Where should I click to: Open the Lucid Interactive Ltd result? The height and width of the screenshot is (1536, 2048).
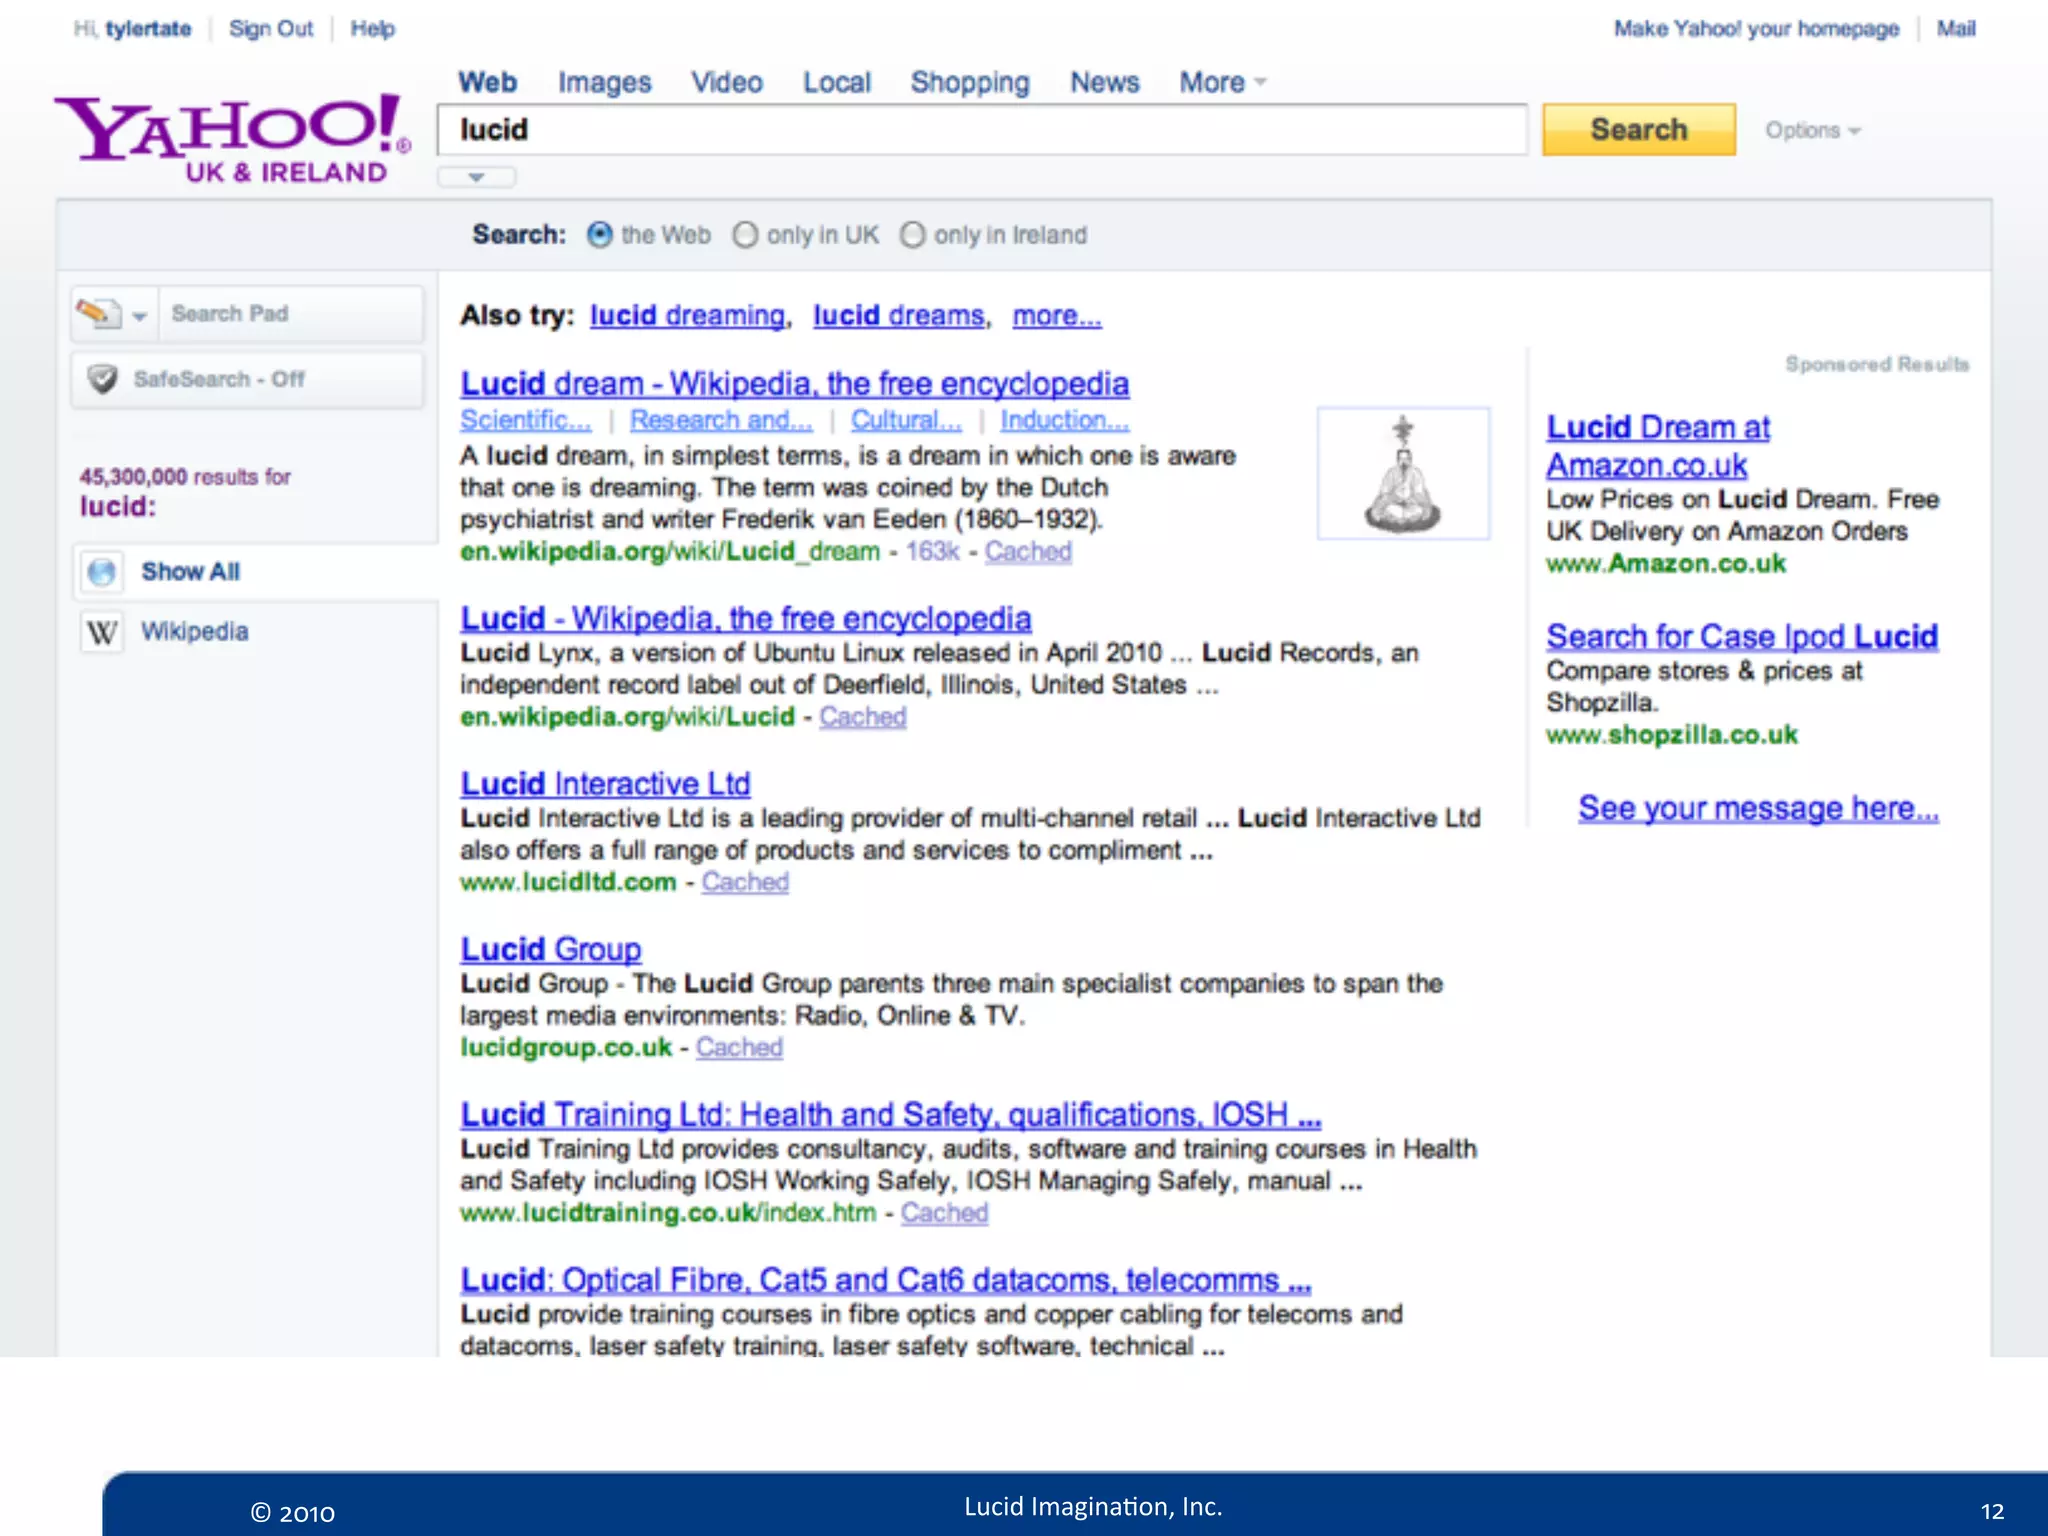[x=605, y=783]
